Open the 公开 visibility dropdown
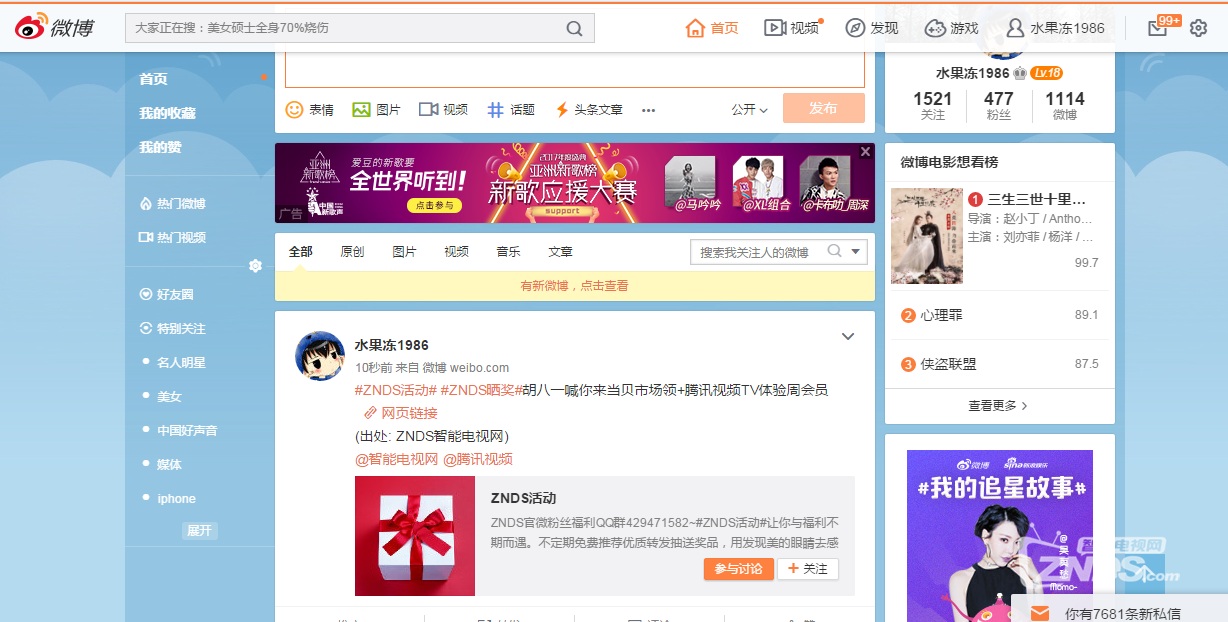Image resolution: width=1228 pixels, height=622 pixels. (750, 110)
